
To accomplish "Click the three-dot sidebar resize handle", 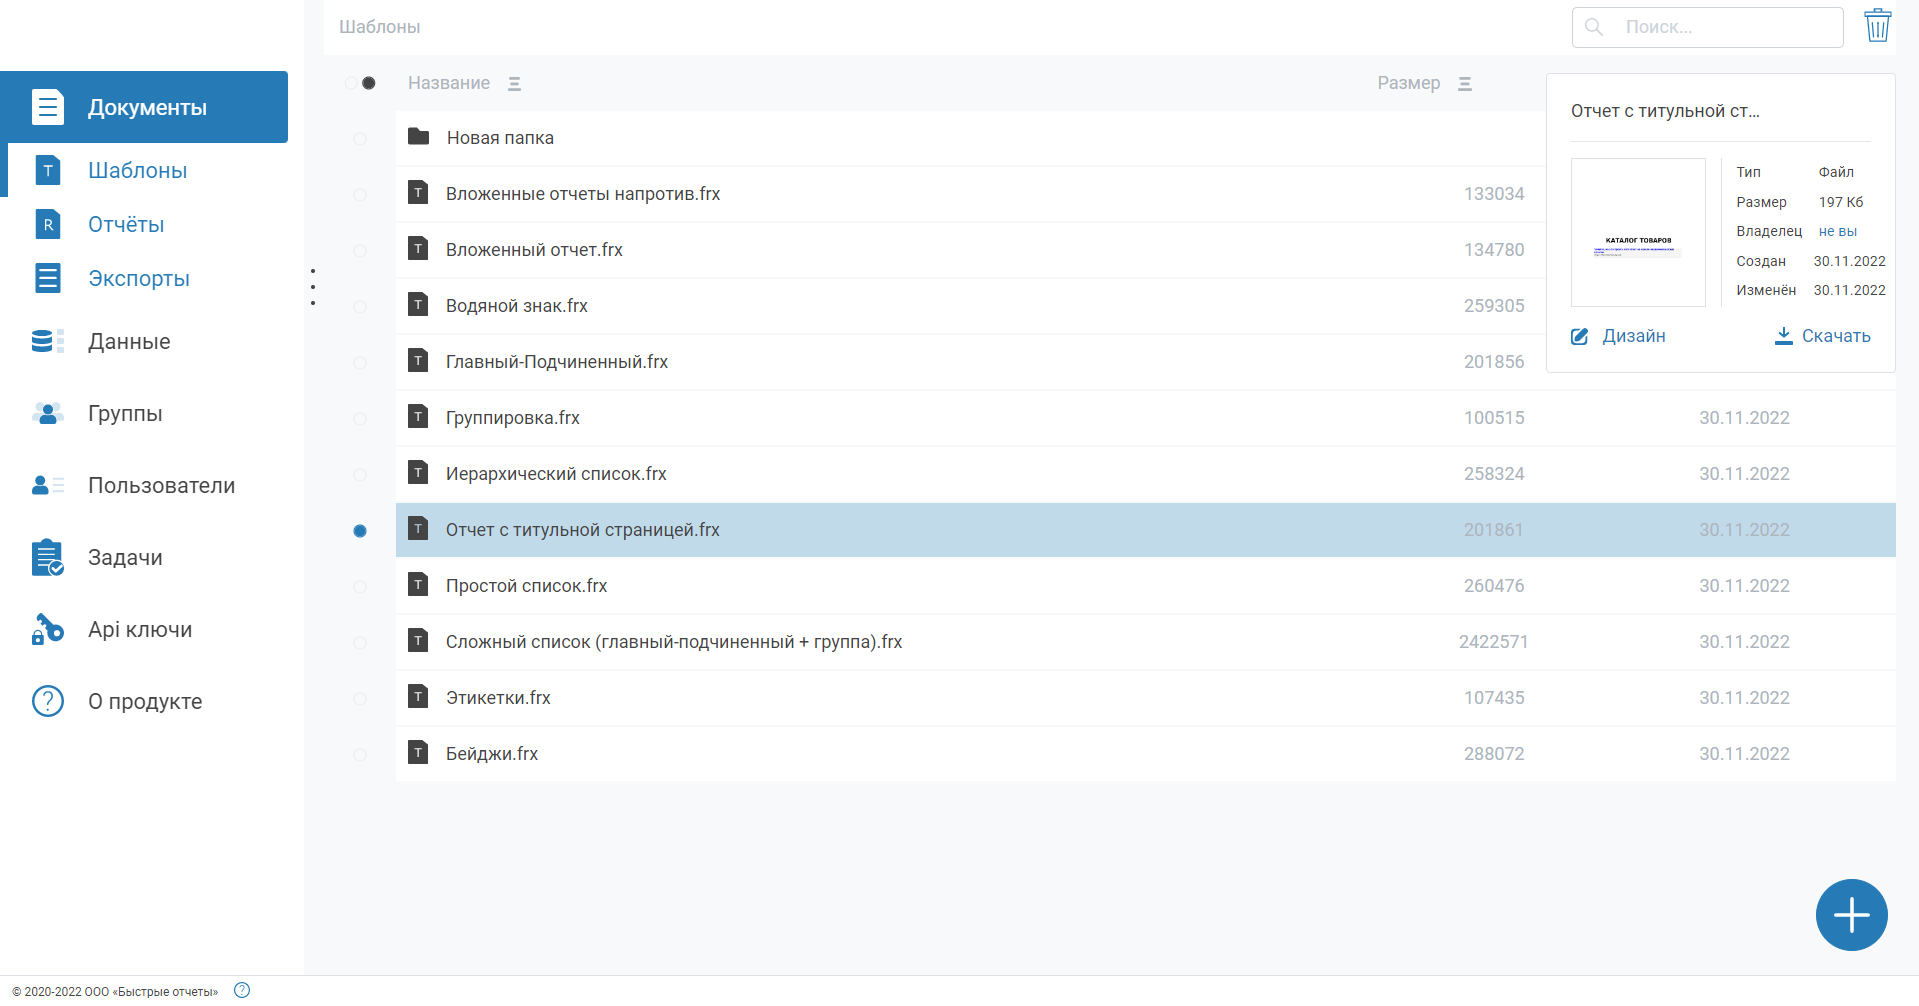I will (x=313, y=287).
